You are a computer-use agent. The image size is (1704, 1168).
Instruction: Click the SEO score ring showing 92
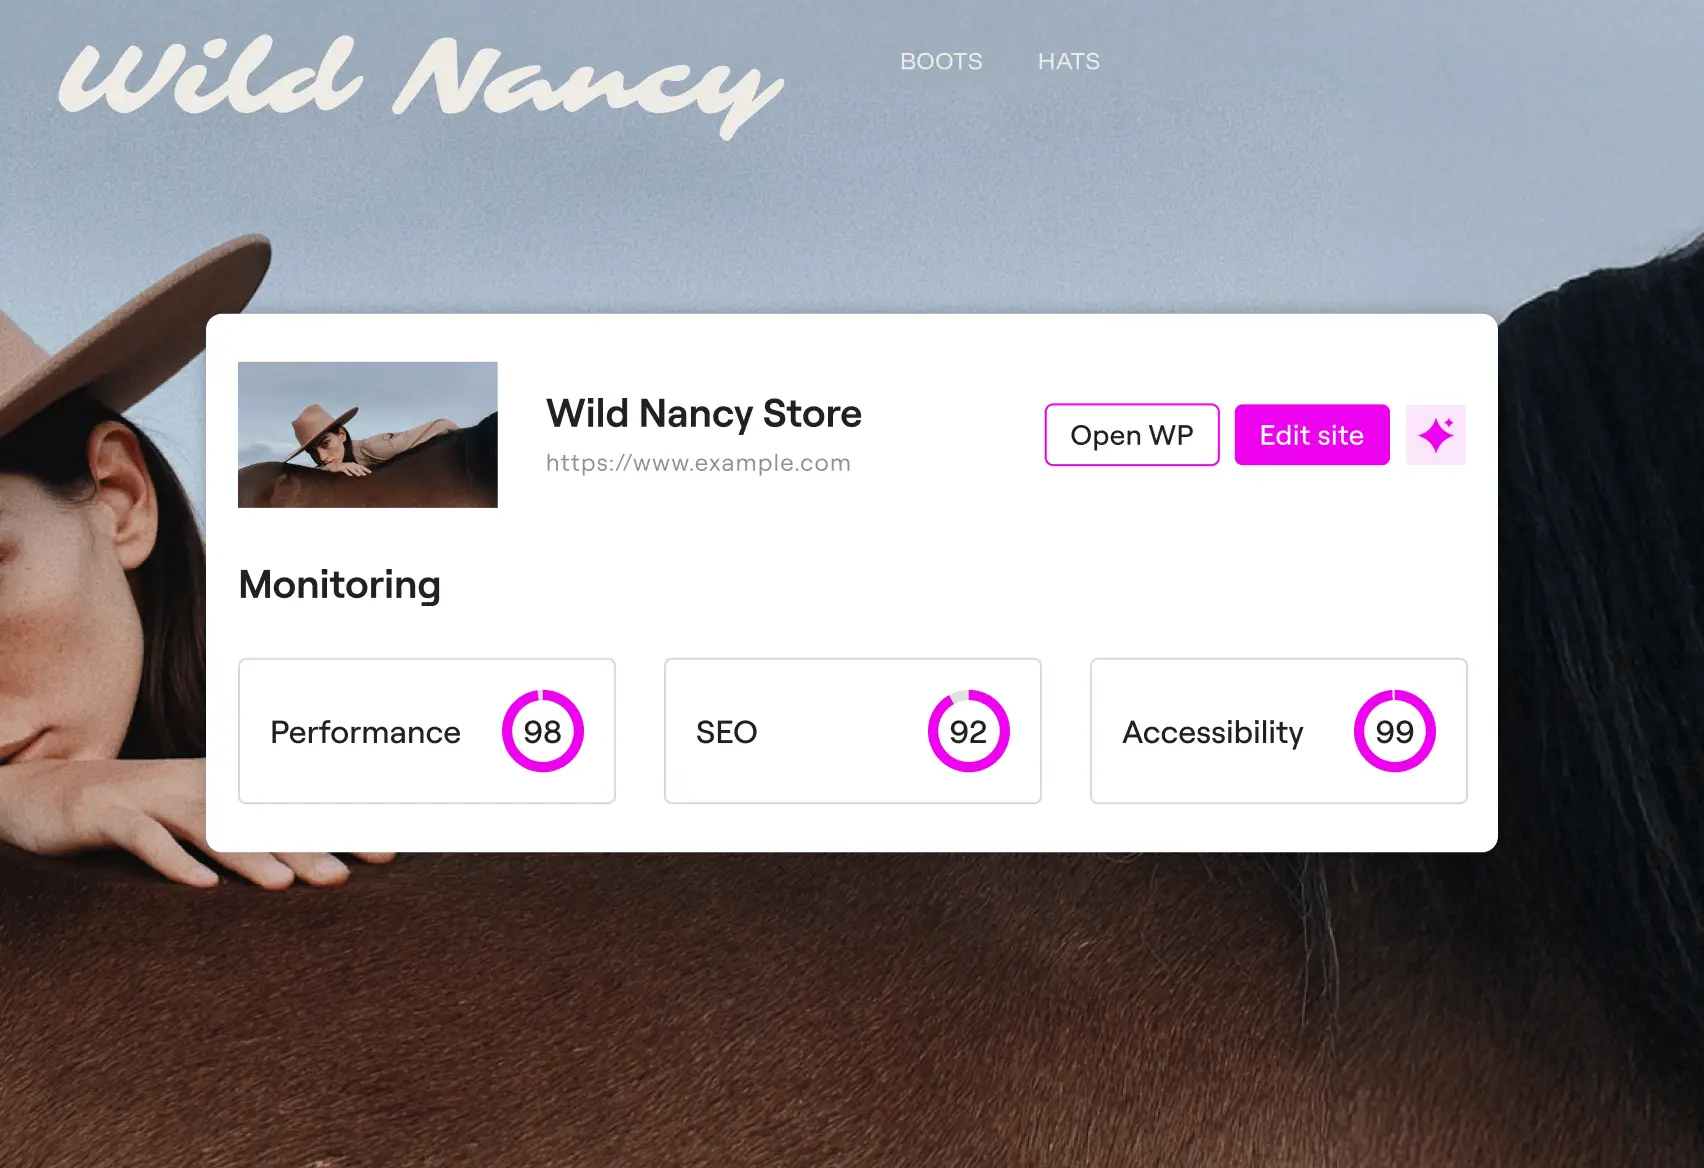[x=969, y=731]
